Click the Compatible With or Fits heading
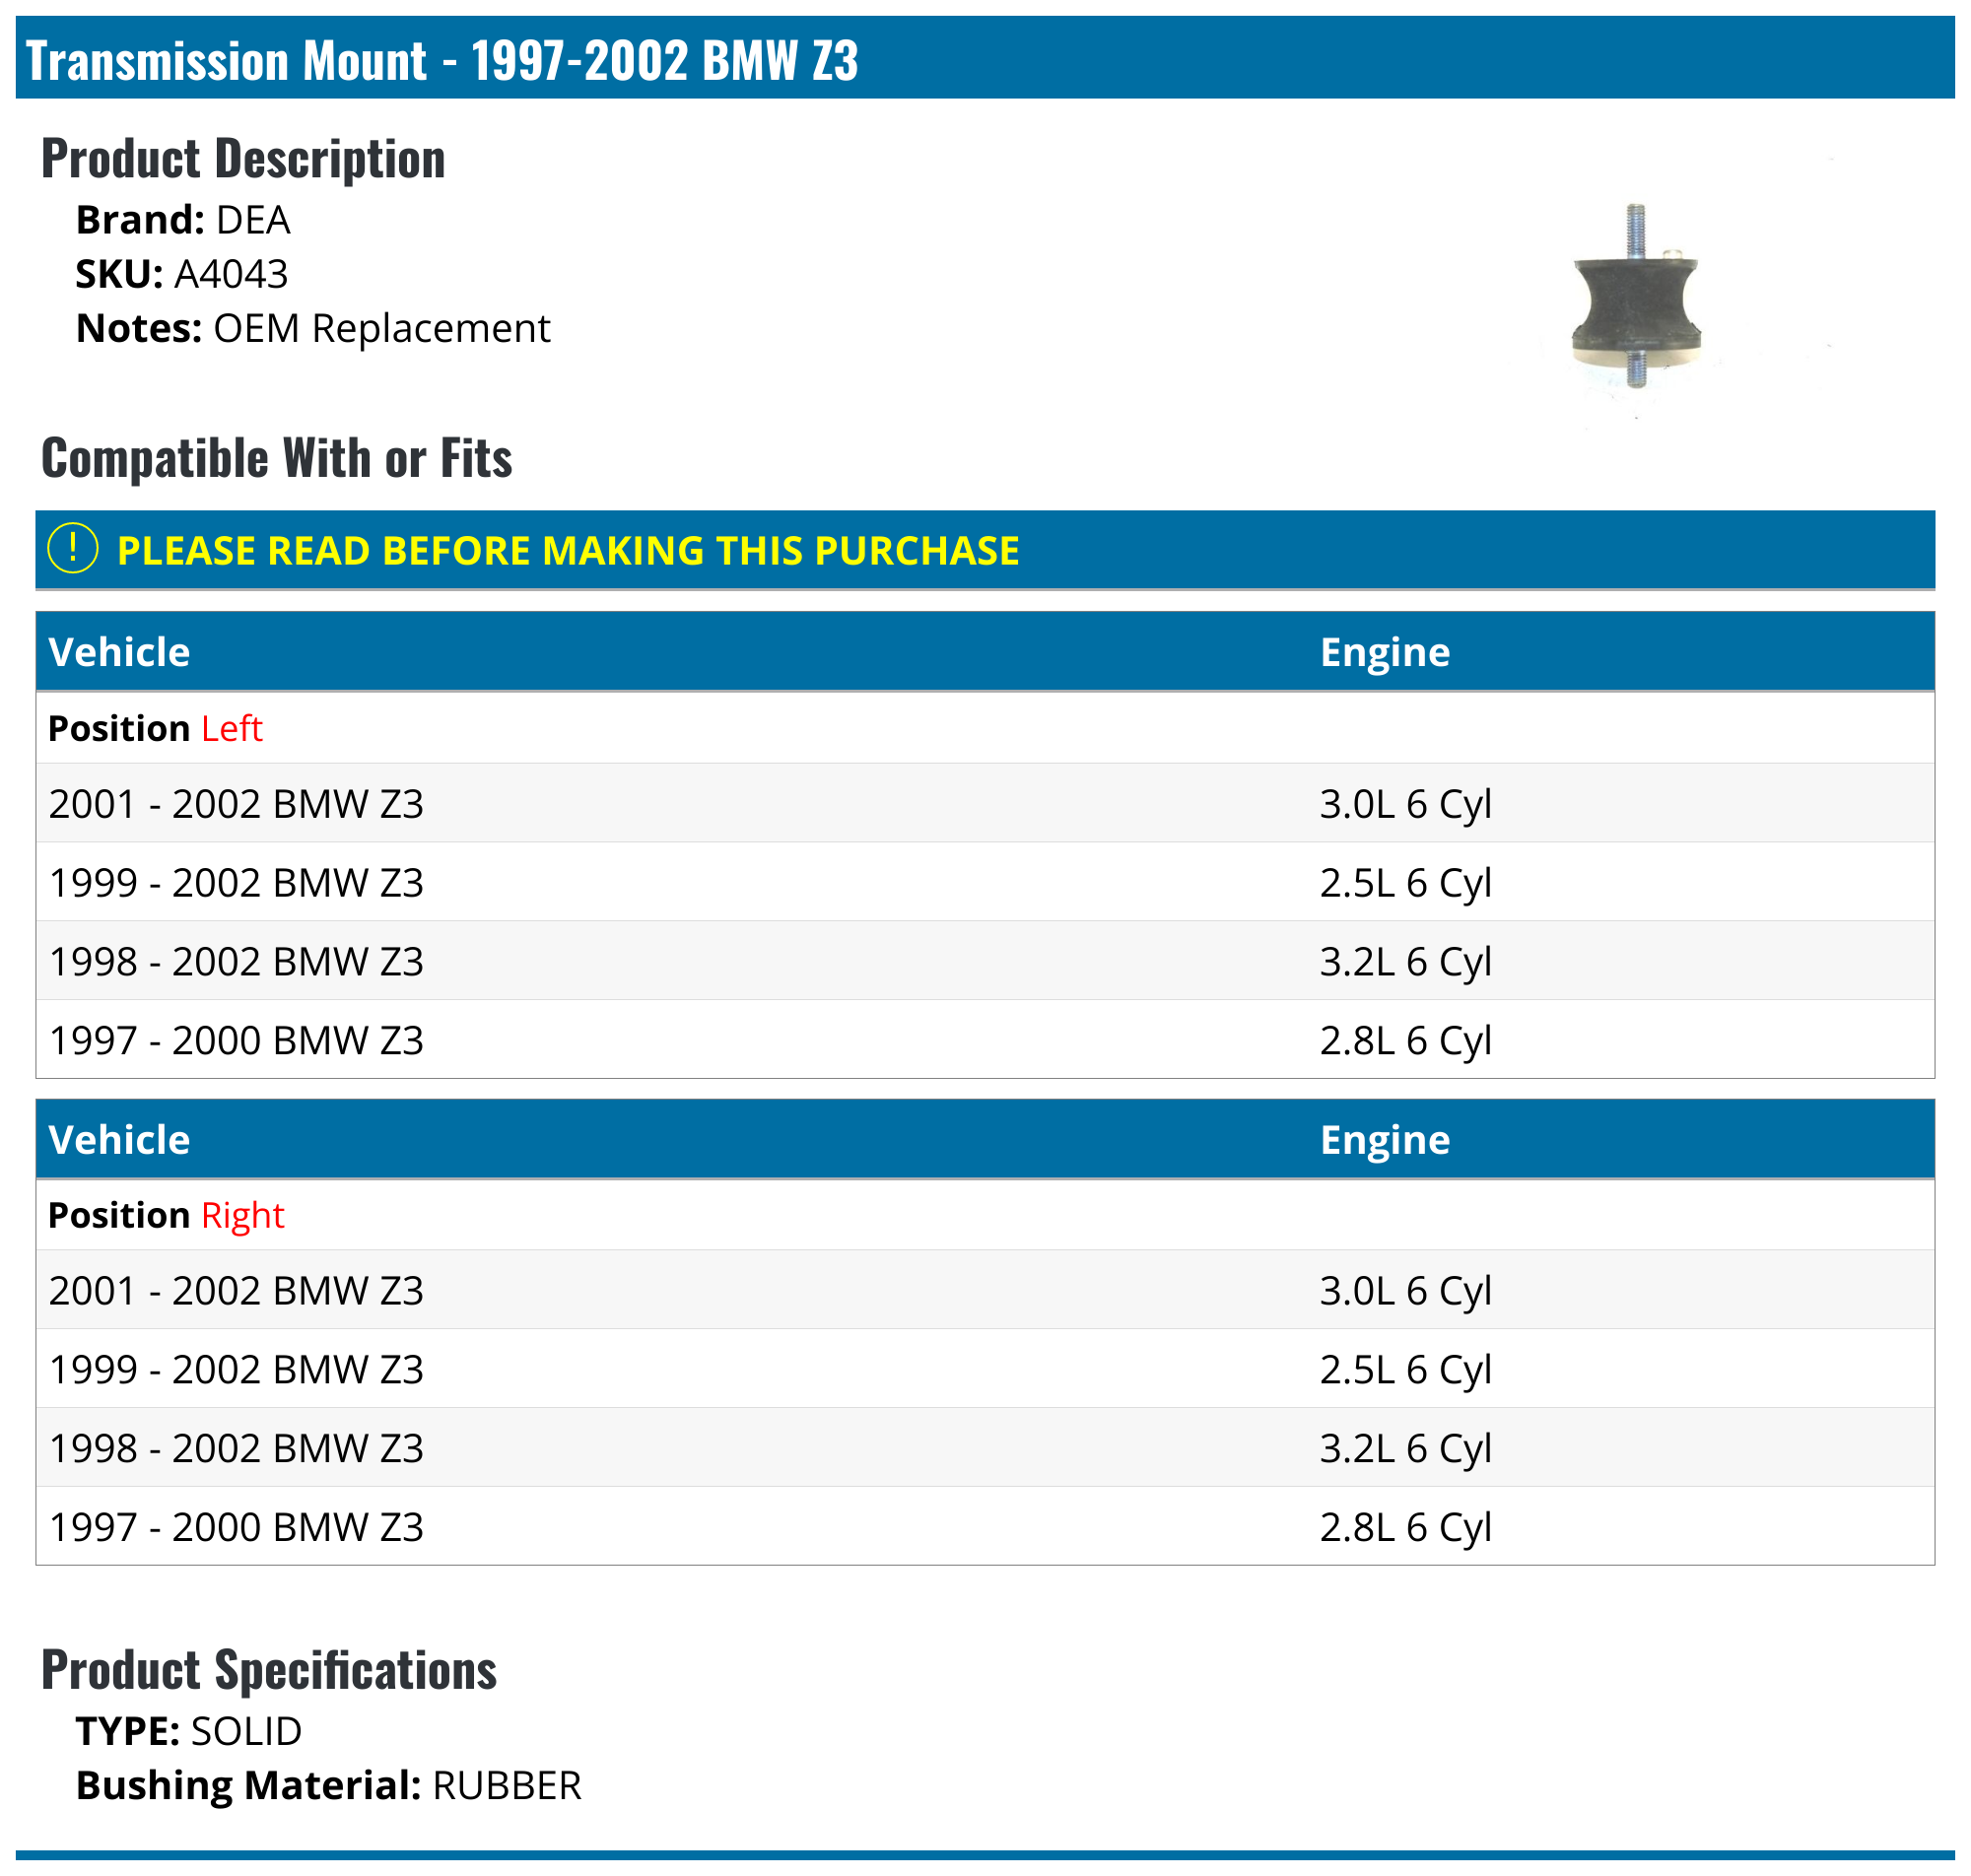Image resolution: width=1971 pixels, height=1876 pixels. [276, 458]
